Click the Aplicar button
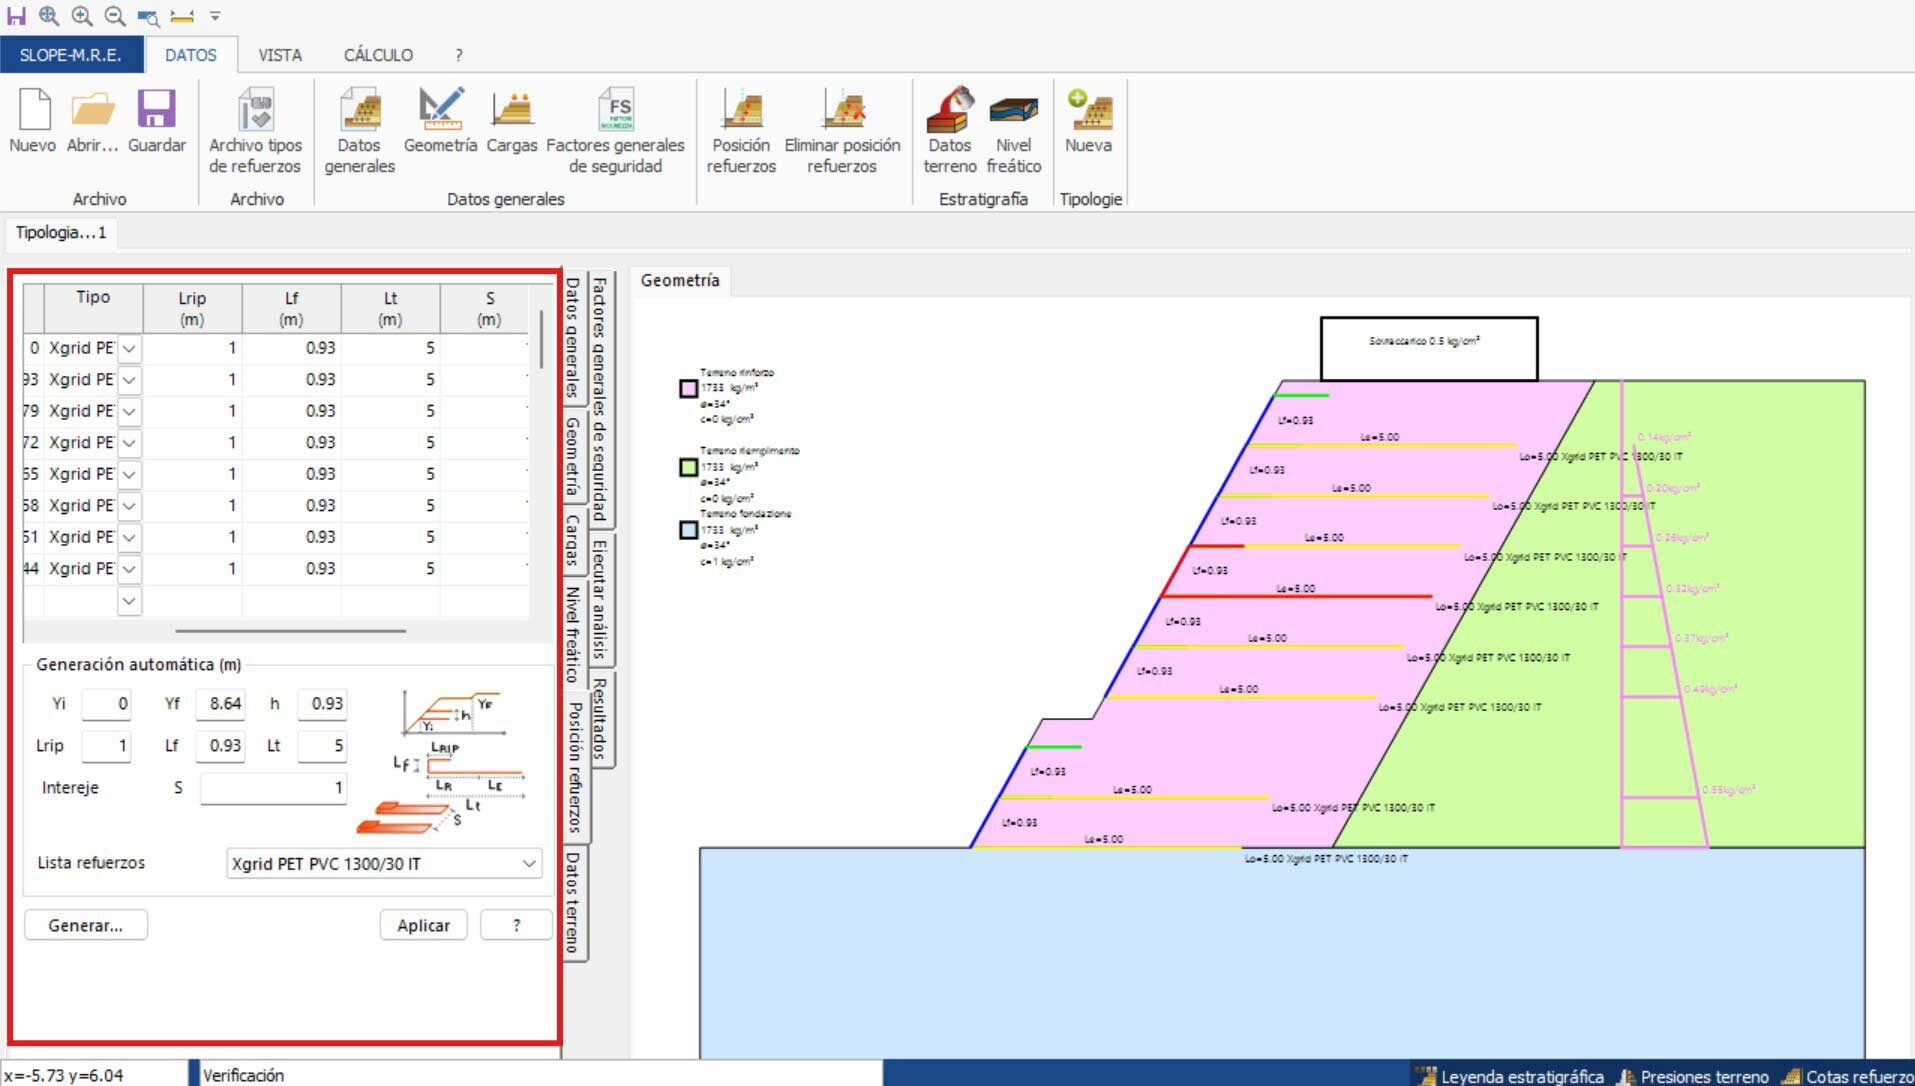This screenshot has width=1915, height=1086. 423,926
